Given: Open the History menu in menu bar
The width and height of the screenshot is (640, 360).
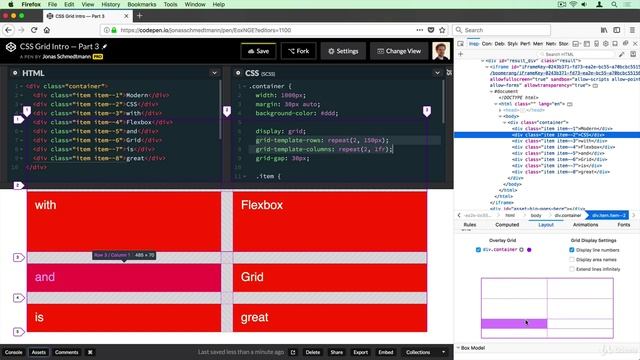Looking at the screenshot, I should tap(111, 4).
